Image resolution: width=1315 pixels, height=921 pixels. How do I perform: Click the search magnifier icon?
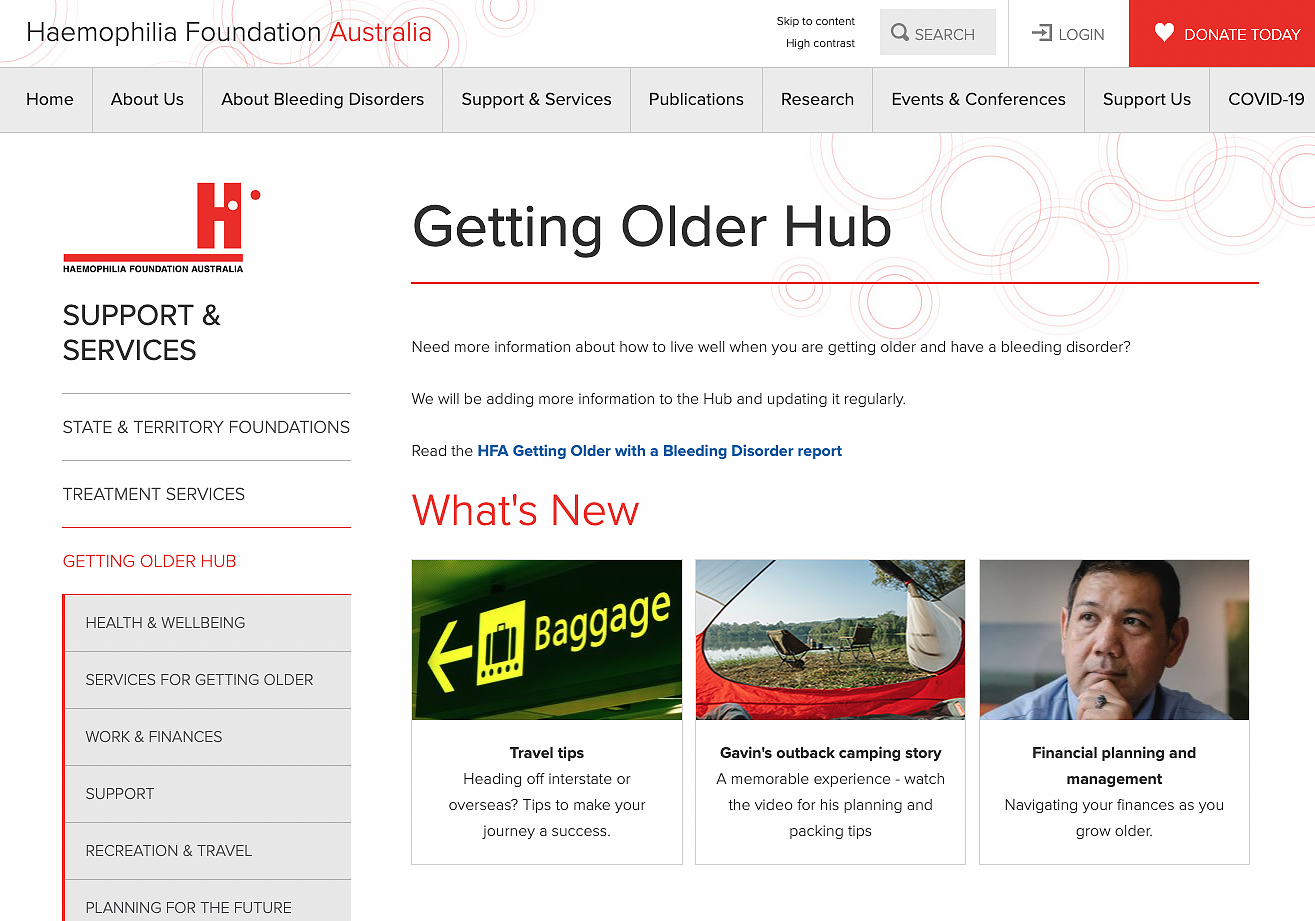pyautogui.click(x=900, y=33)
